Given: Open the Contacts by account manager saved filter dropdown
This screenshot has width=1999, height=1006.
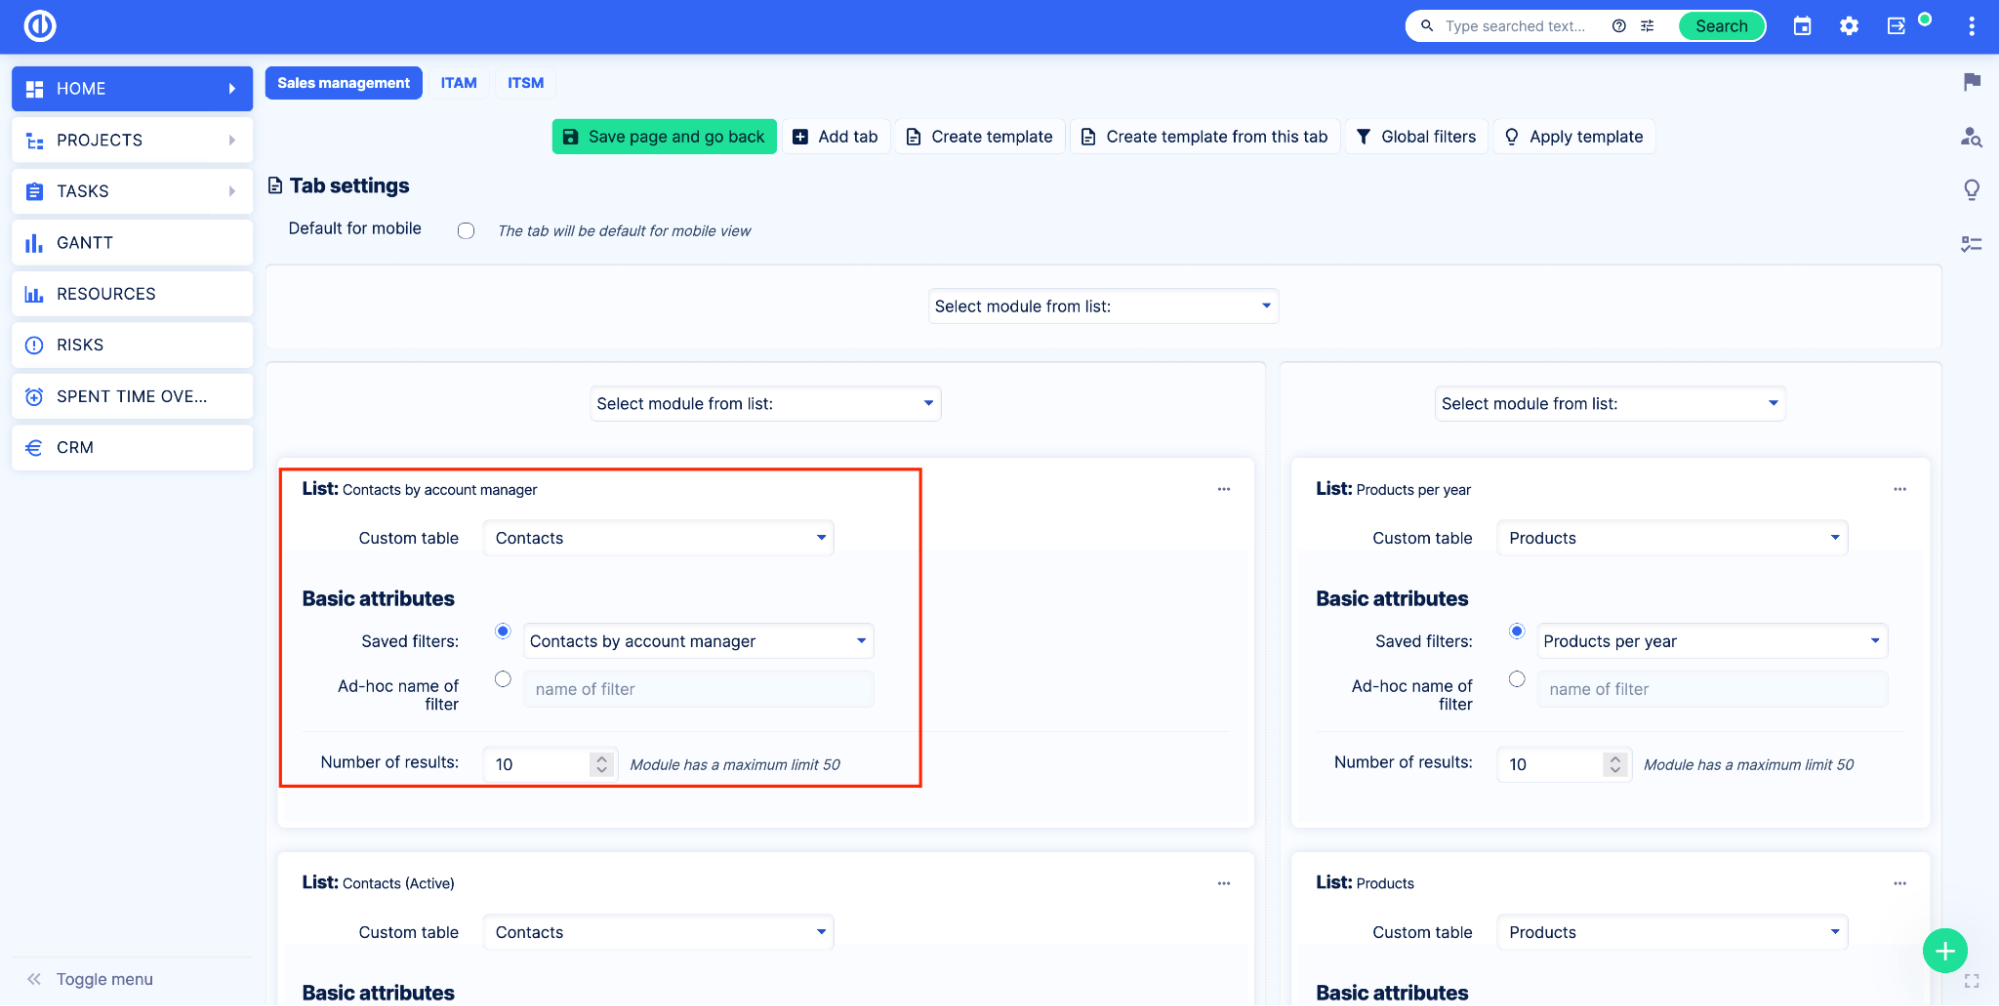Looking at the screenshot, I should pos(698,641).
